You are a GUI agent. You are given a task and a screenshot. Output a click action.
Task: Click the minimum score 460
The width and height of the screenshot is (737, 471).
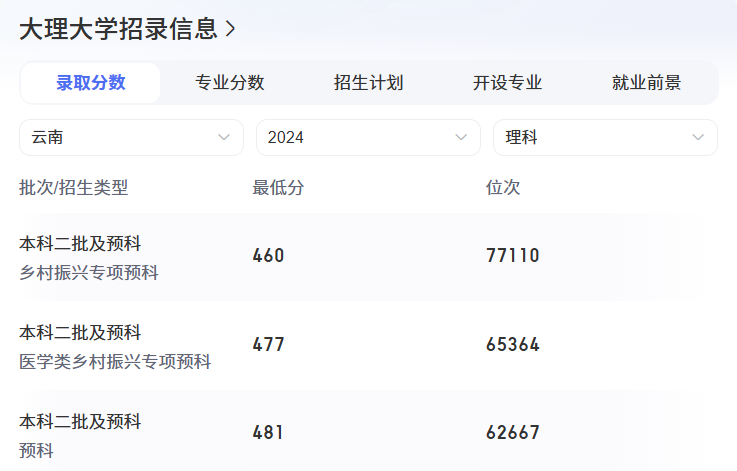(268, 256)
